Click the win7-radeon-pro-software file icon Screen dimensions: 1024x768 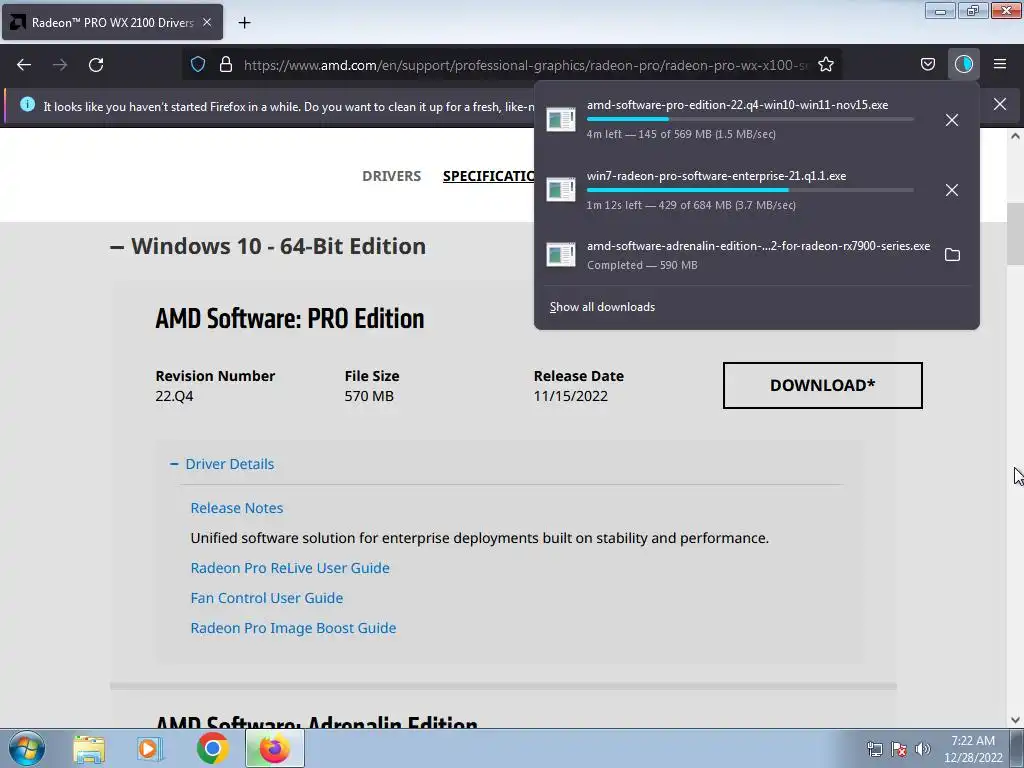(560, 190)
